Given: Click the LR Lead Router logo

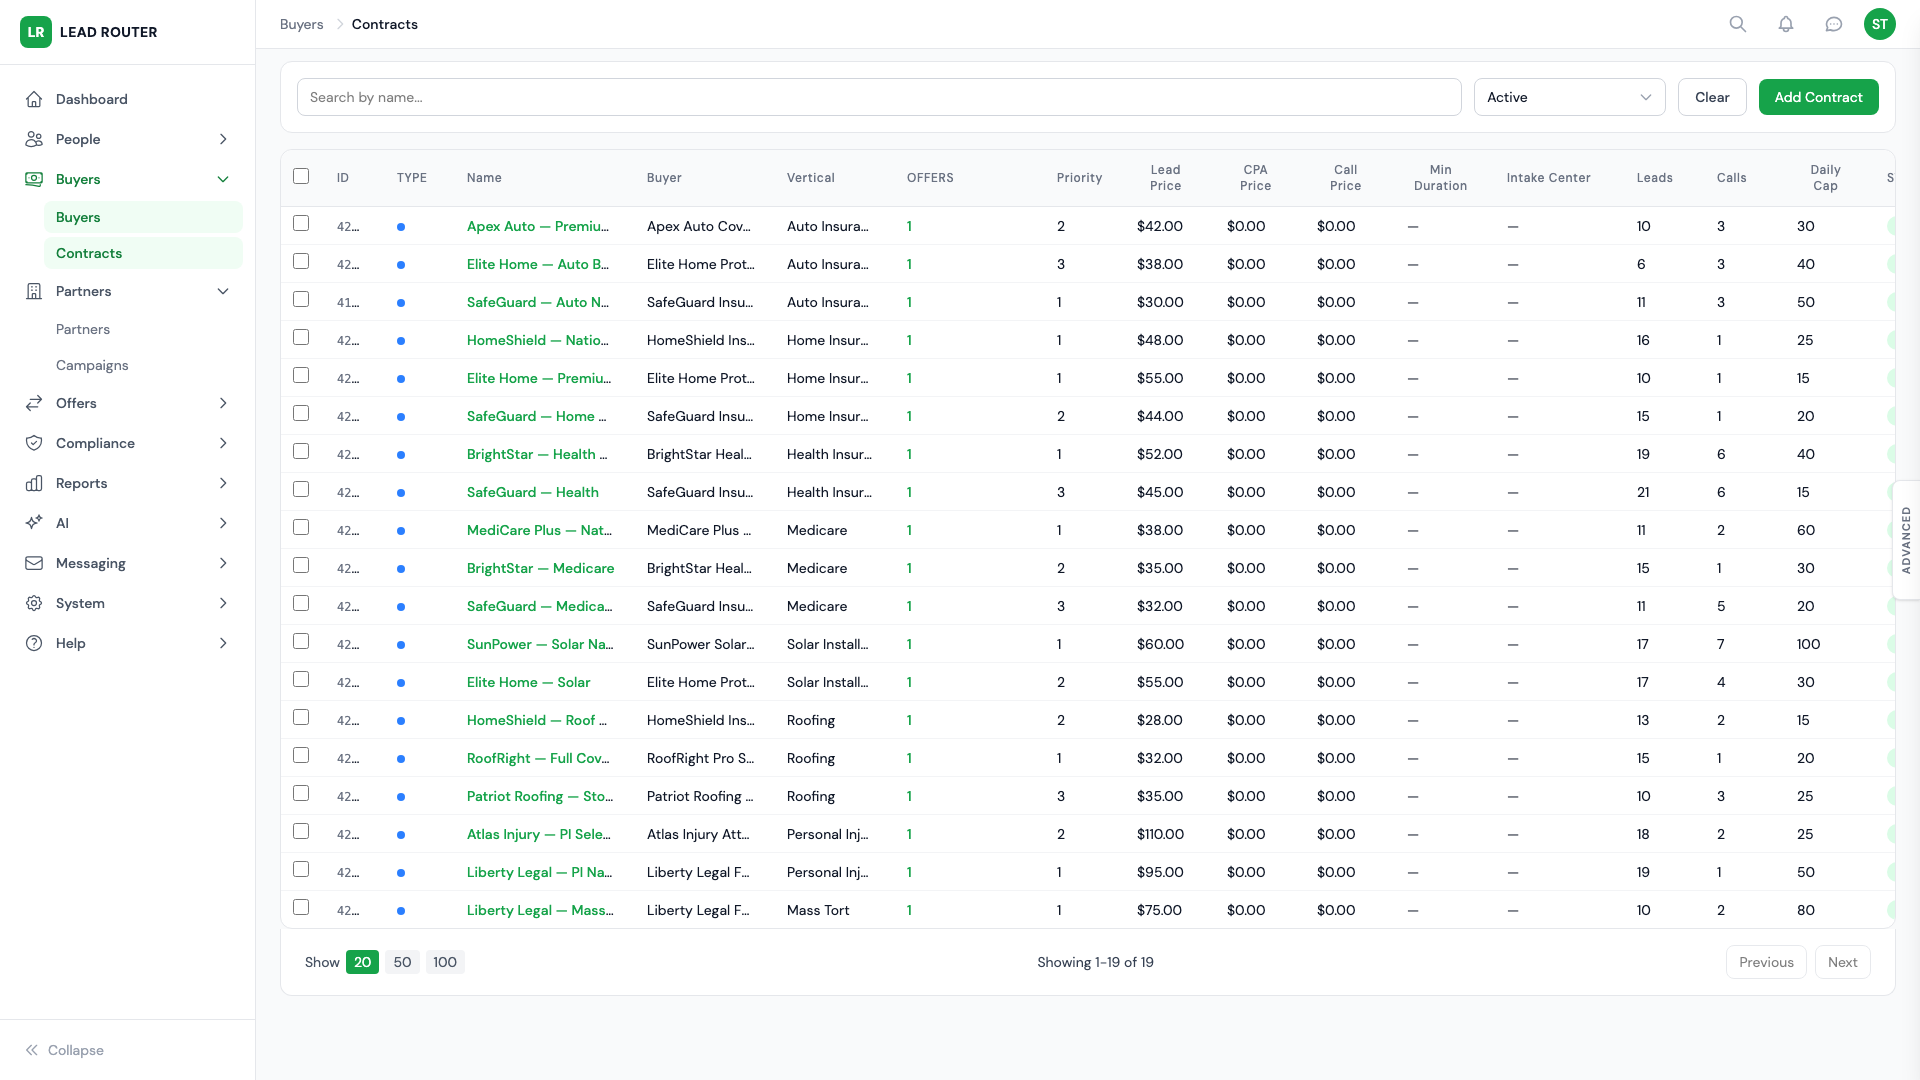Looking at the screenshot, I should (36, 32).
